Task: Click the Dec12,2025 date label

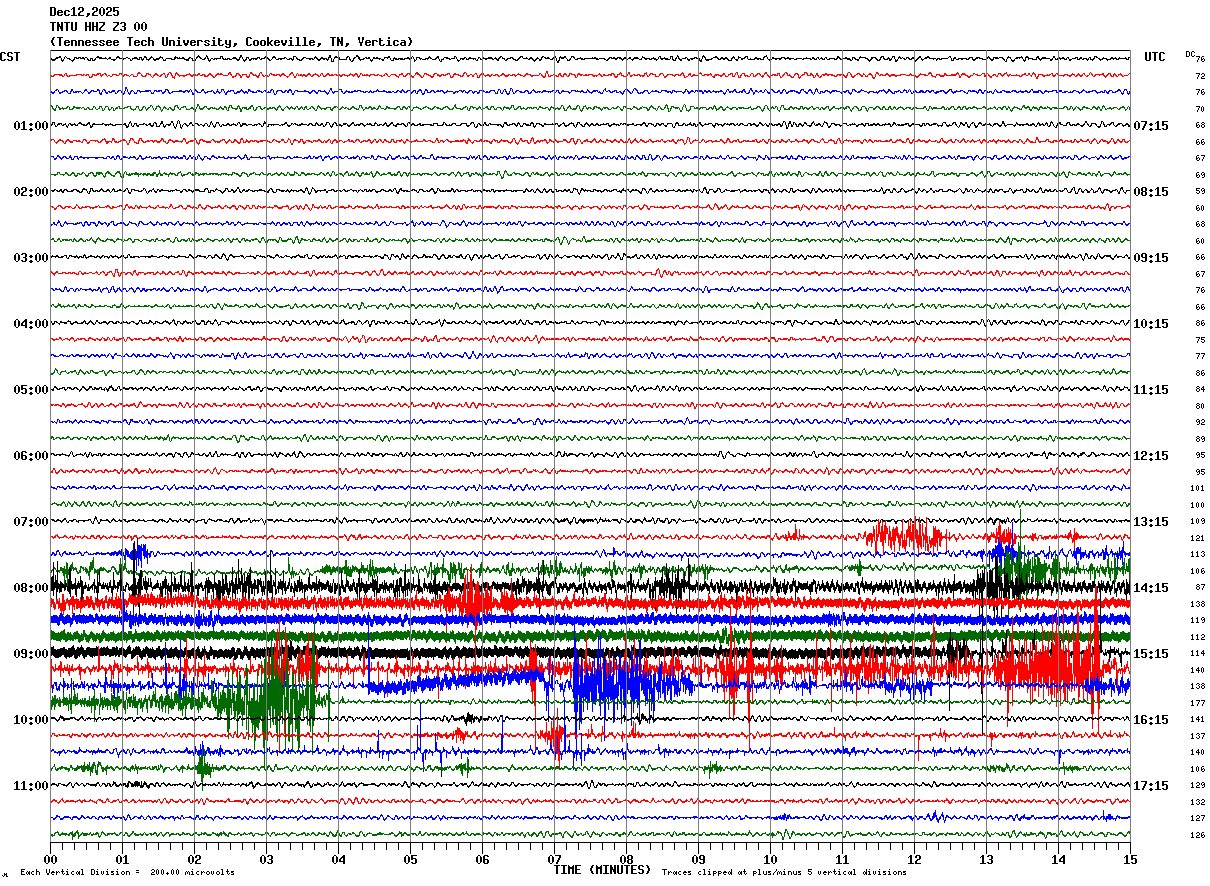Action: tap(84, 12)
